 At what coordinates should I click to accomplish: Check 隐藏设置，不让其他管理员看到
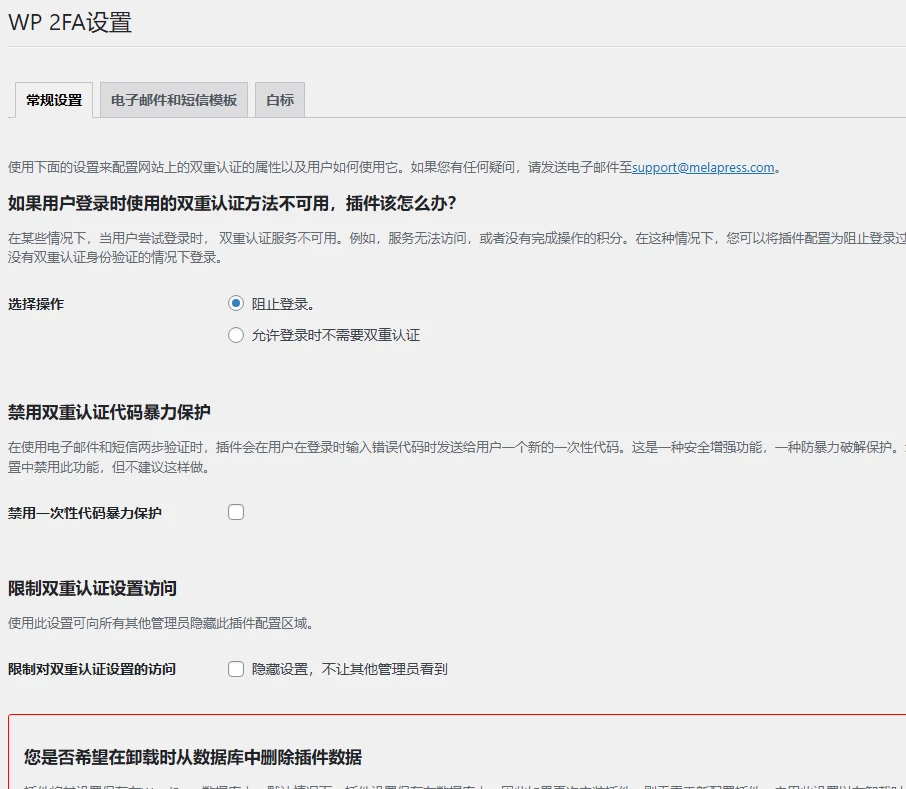(236, 668)
